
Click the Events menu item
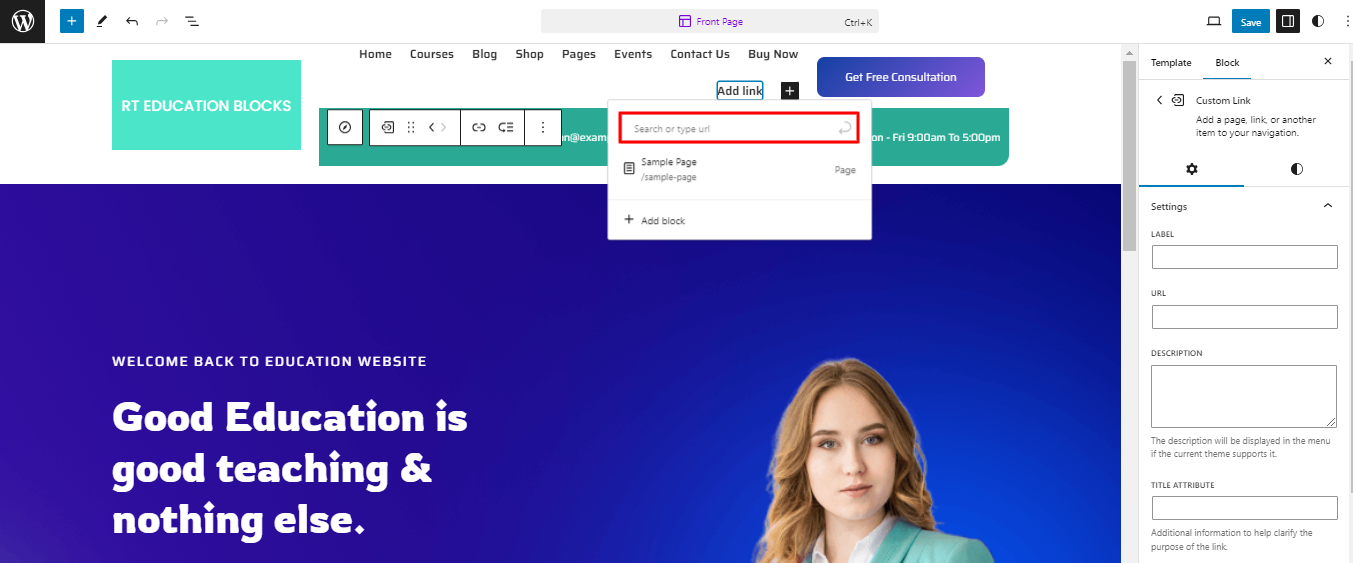(x=633, y=54)
